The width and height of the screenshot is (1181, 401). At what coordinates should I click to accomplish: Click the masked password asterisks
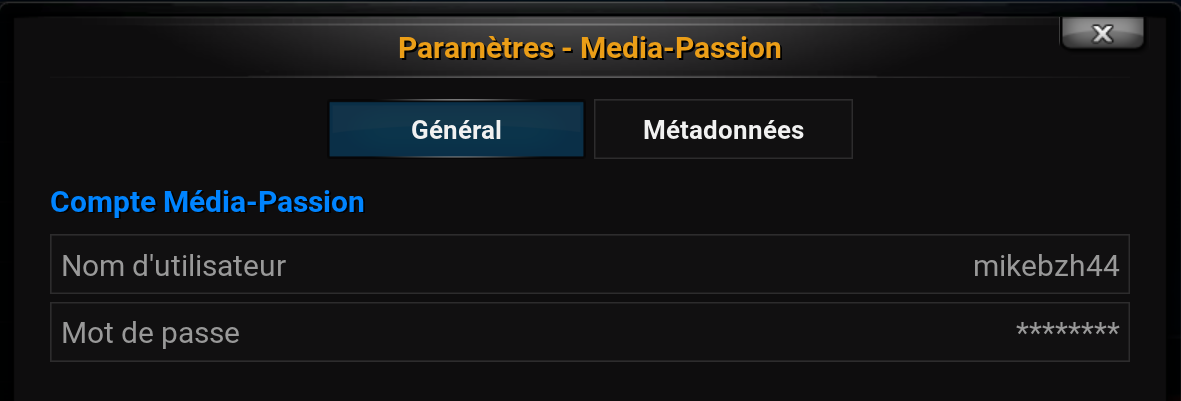pos(1067,331)
